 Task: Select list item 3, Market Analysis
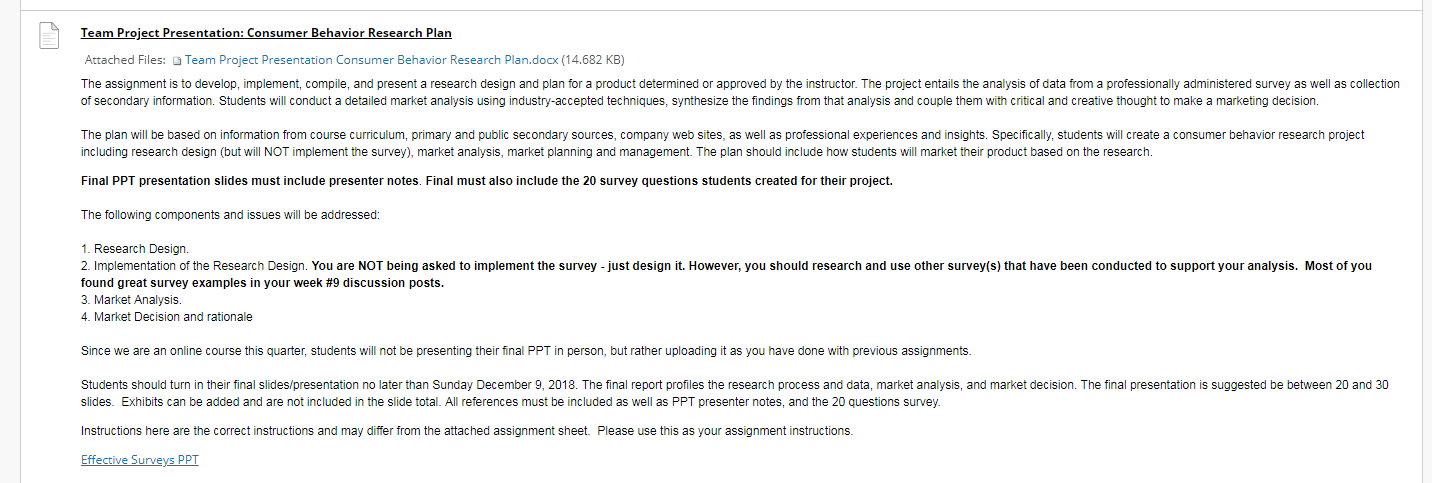131,300
